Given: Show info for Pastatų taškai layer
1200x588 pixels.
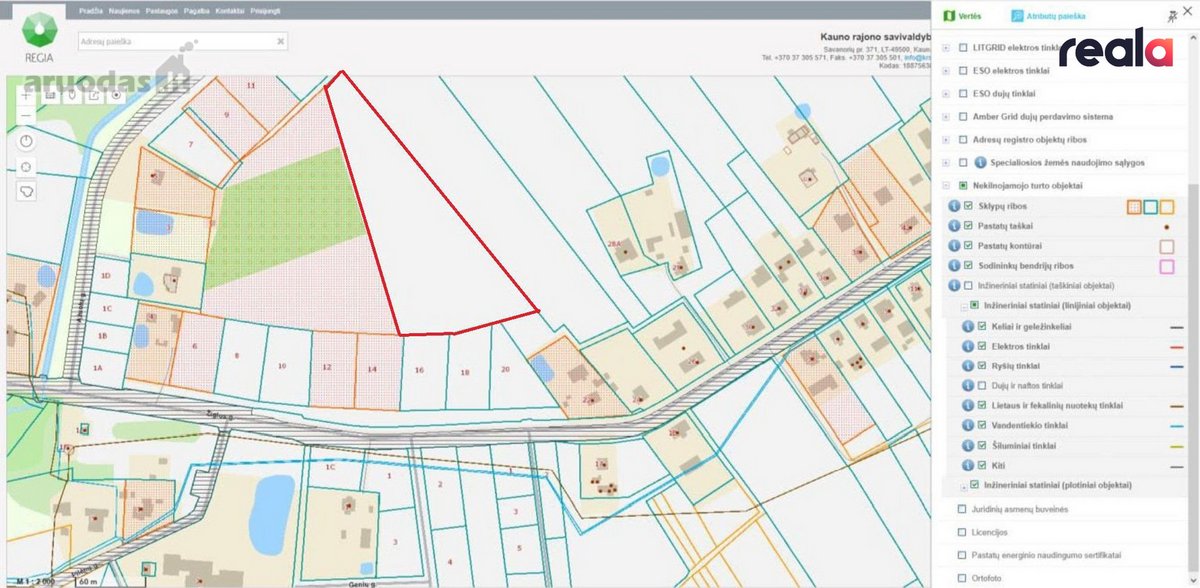Looking at the screenshot, I should tap(954, 226).
